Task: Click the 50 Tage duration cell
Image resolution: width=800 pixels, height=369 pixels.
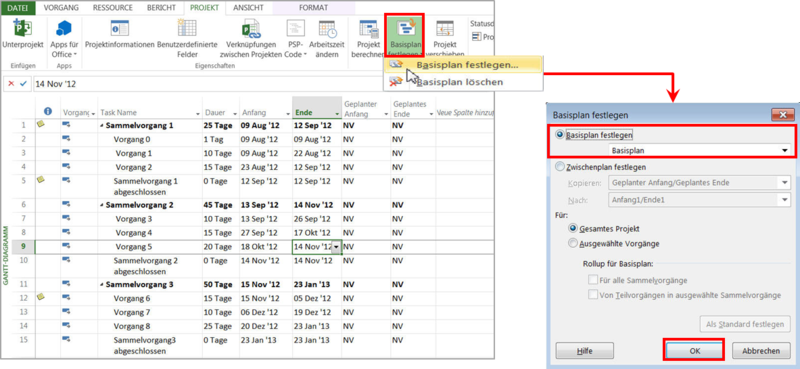Action: (x=221, y=285)
